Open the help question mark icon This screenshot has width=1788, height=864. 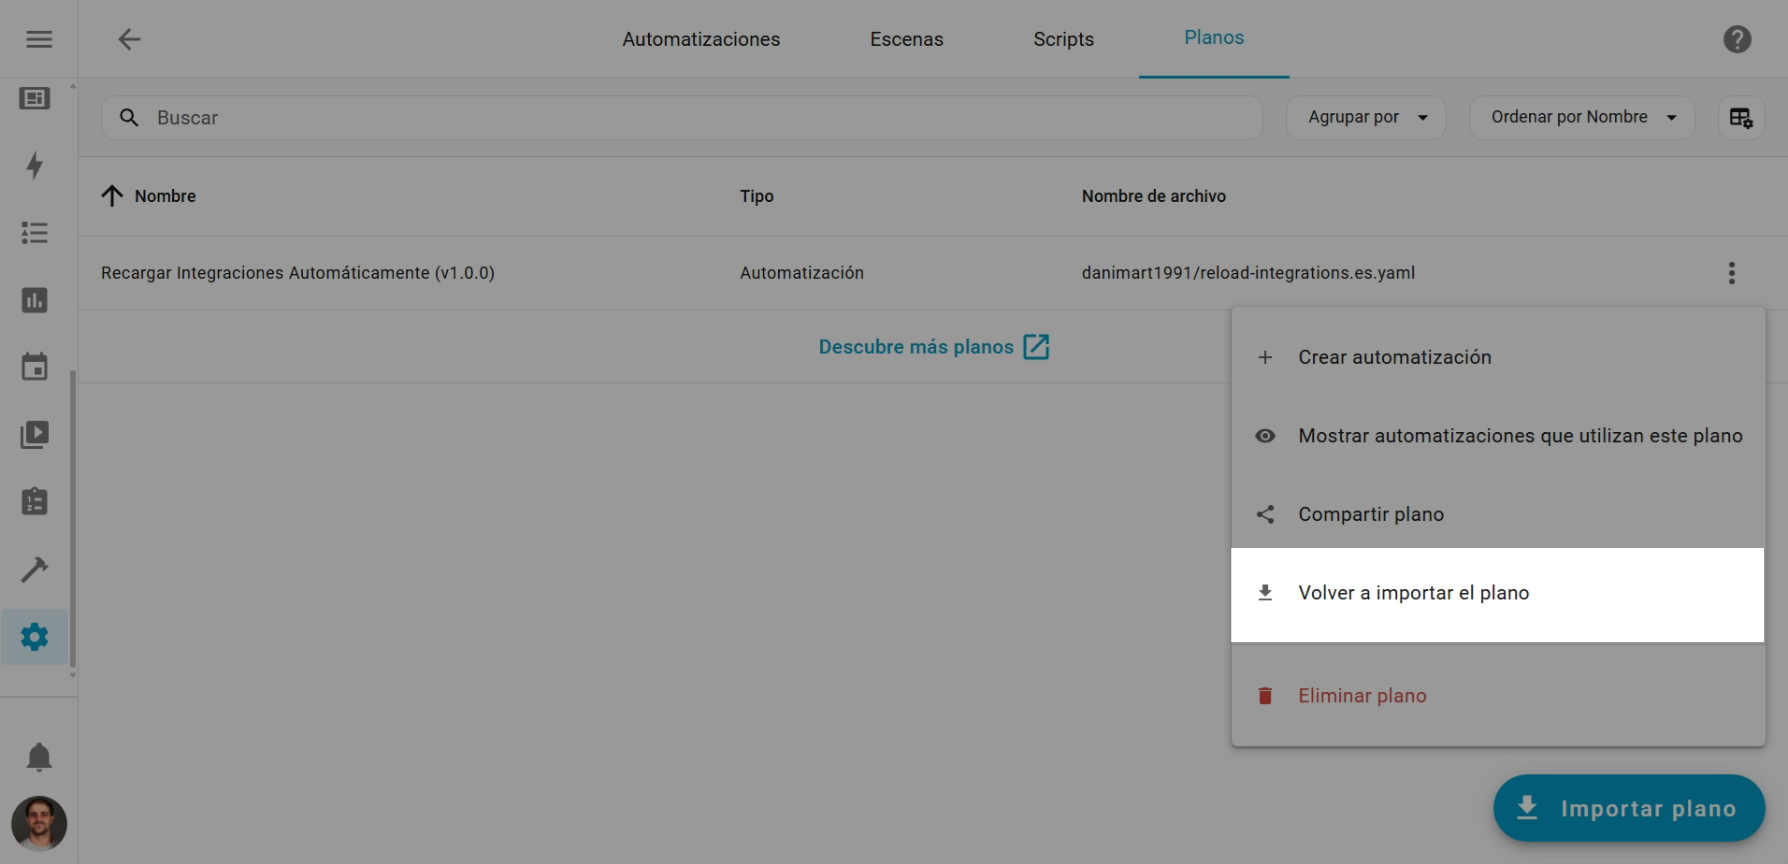click(1737, 39)
